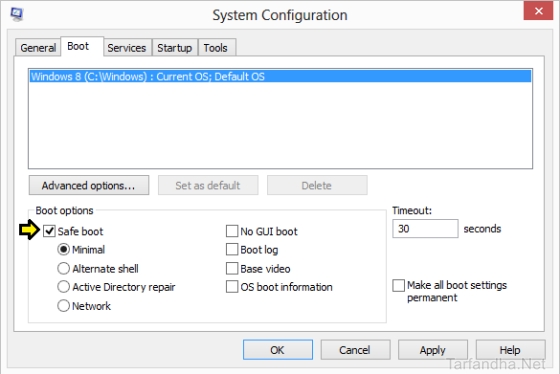Open Help for System Configuration
Screen dimensions: 560x374
click(510, 350)
